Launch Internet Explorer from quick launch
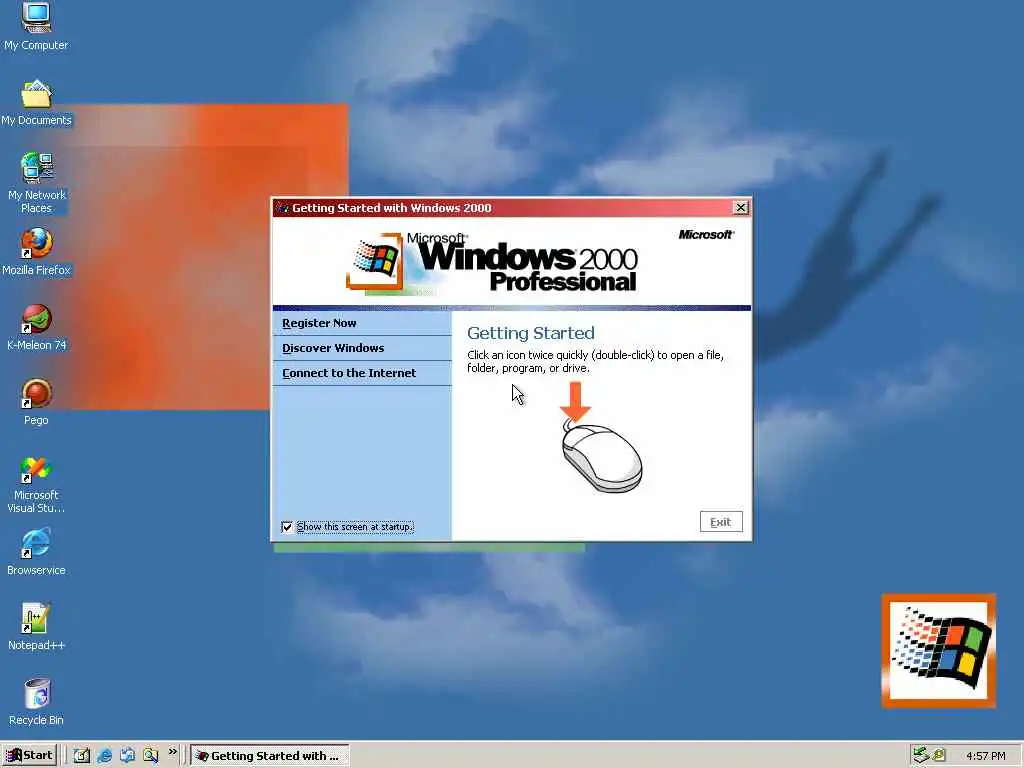Image resolution: width=1024 pixels, height=768 pixels. point(104,756)
